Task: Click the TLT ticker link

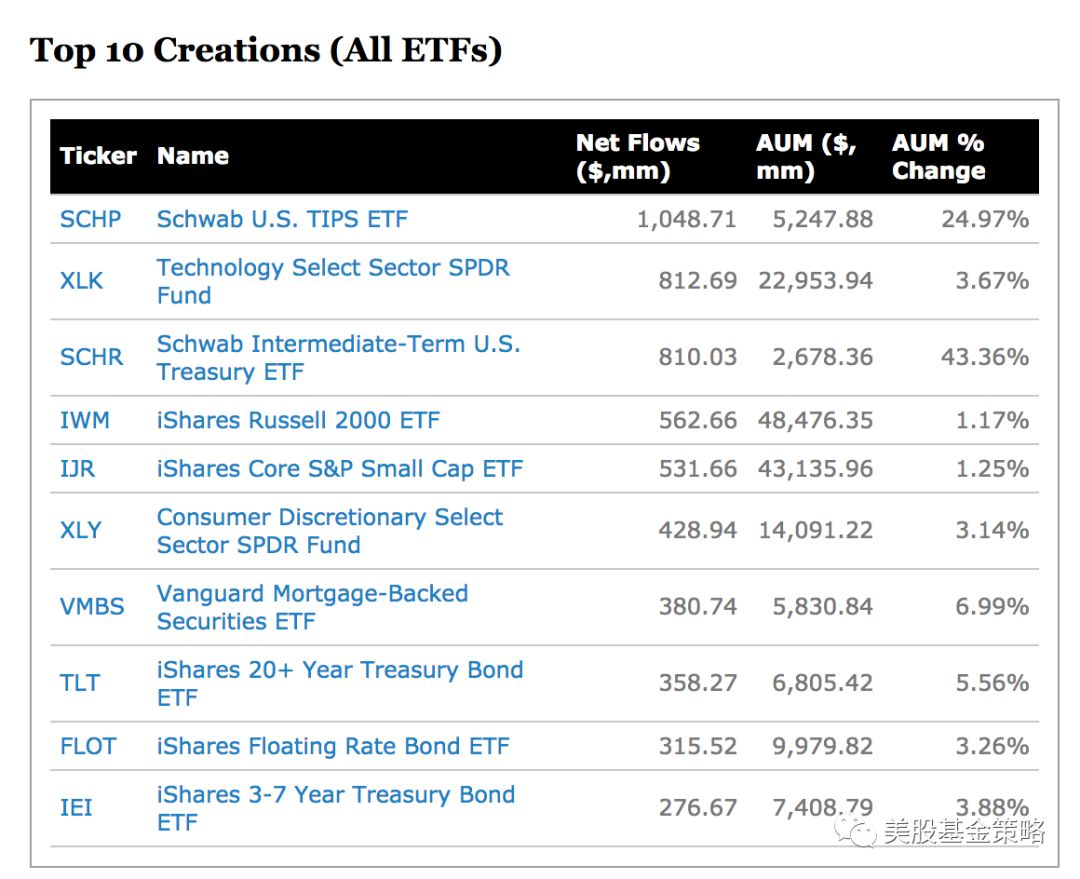Action: pyautogui.click(x=79, y=683)
